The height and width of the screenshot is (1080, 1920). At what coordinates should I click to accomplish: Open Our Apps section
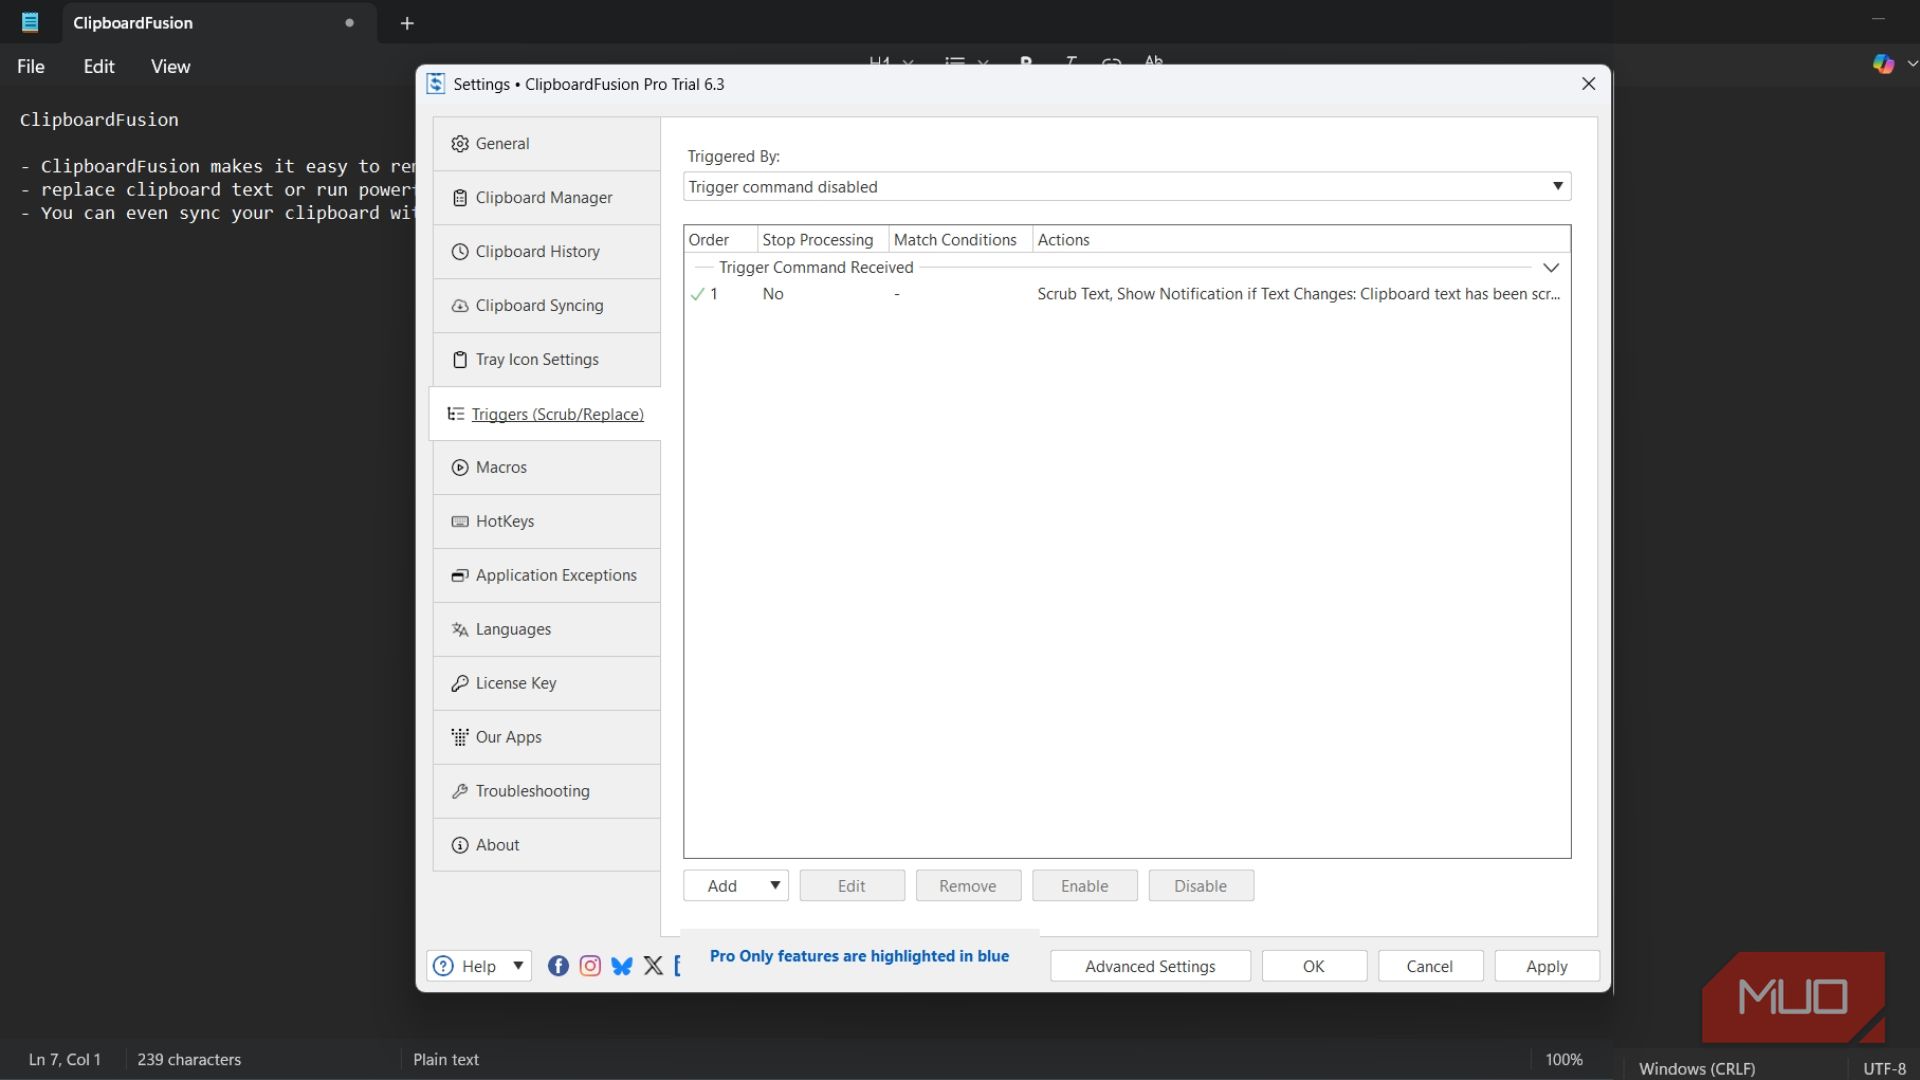click(x=546, y=738)
